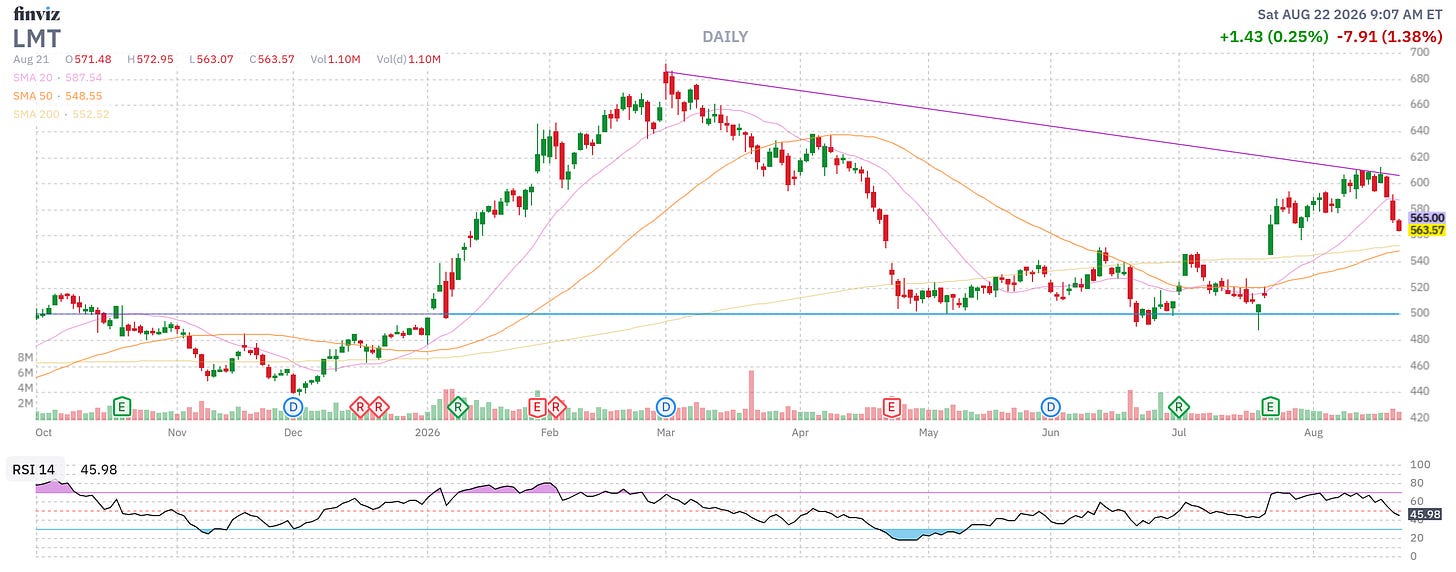
Task: Click the 700 price axis label
Action: [1419, 52]
